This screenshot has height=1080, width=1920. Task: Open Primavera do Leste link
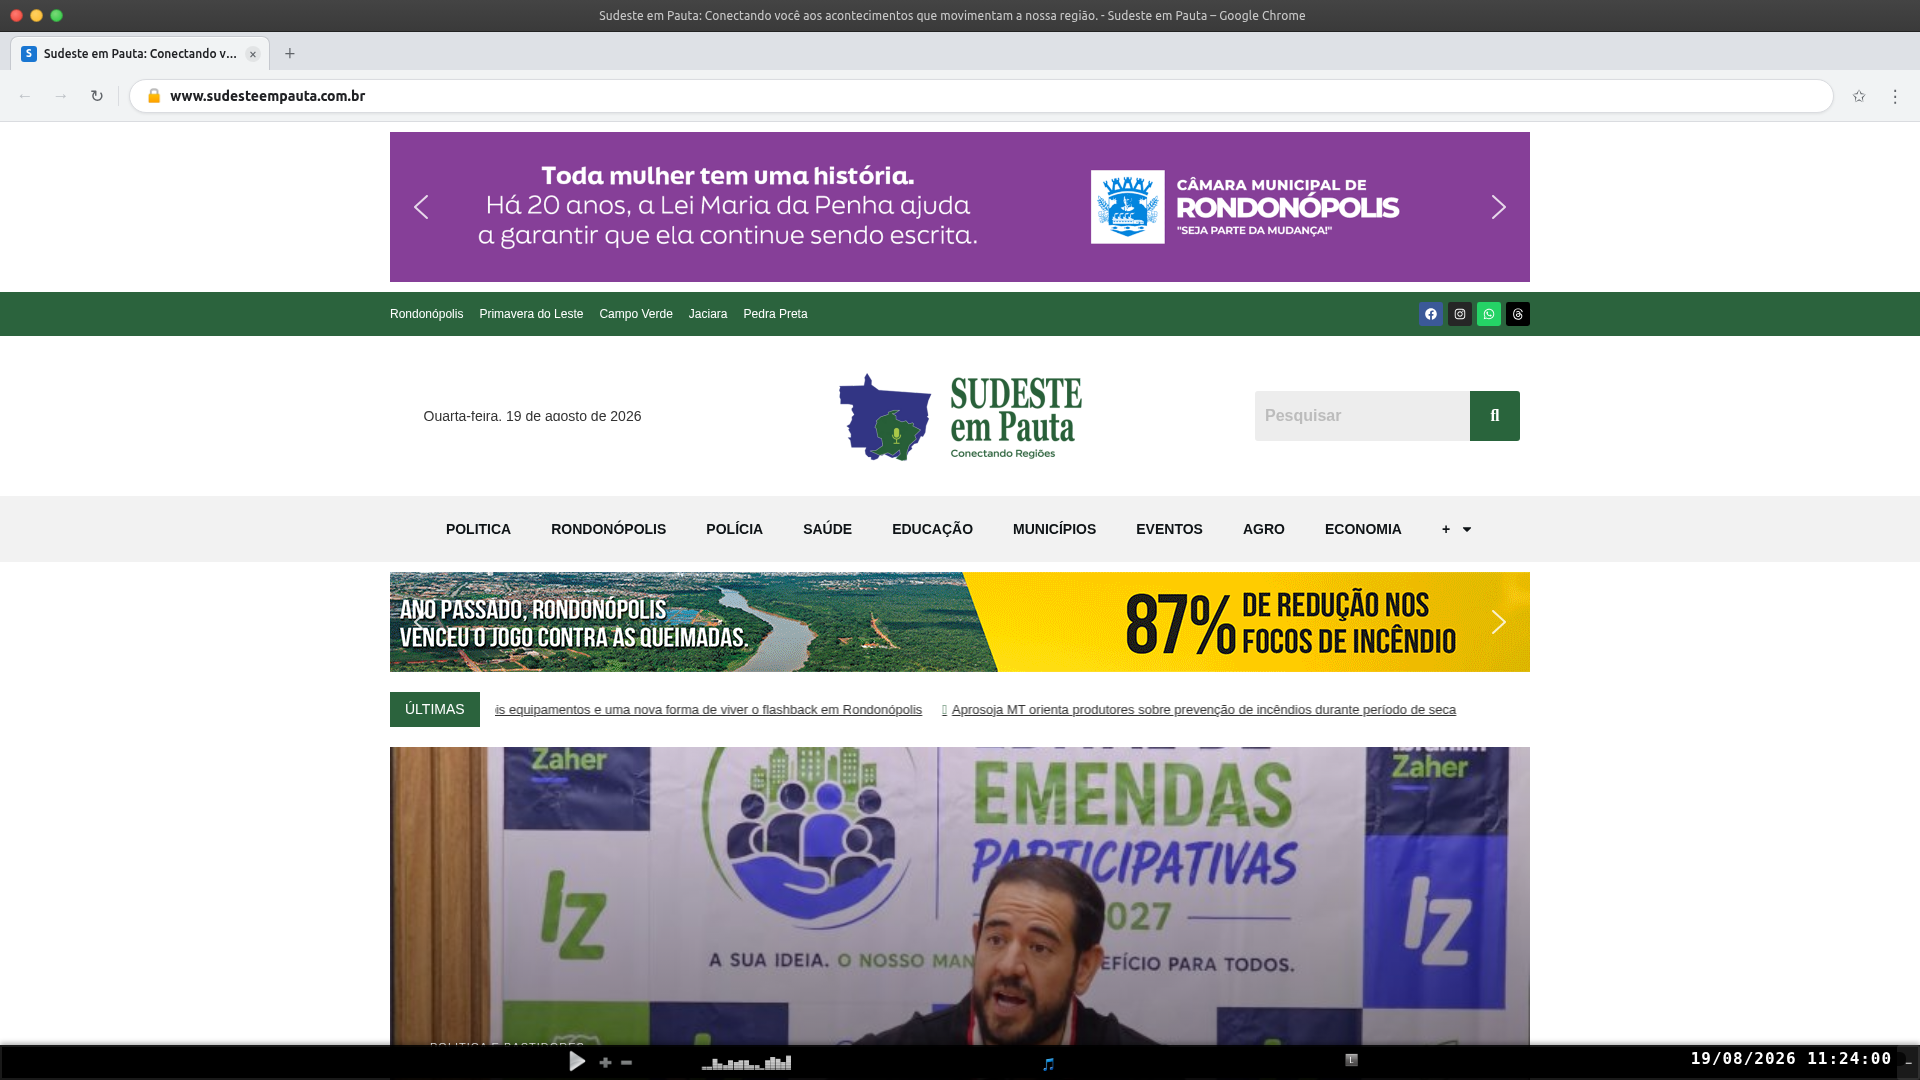click(x=531, y=314)
